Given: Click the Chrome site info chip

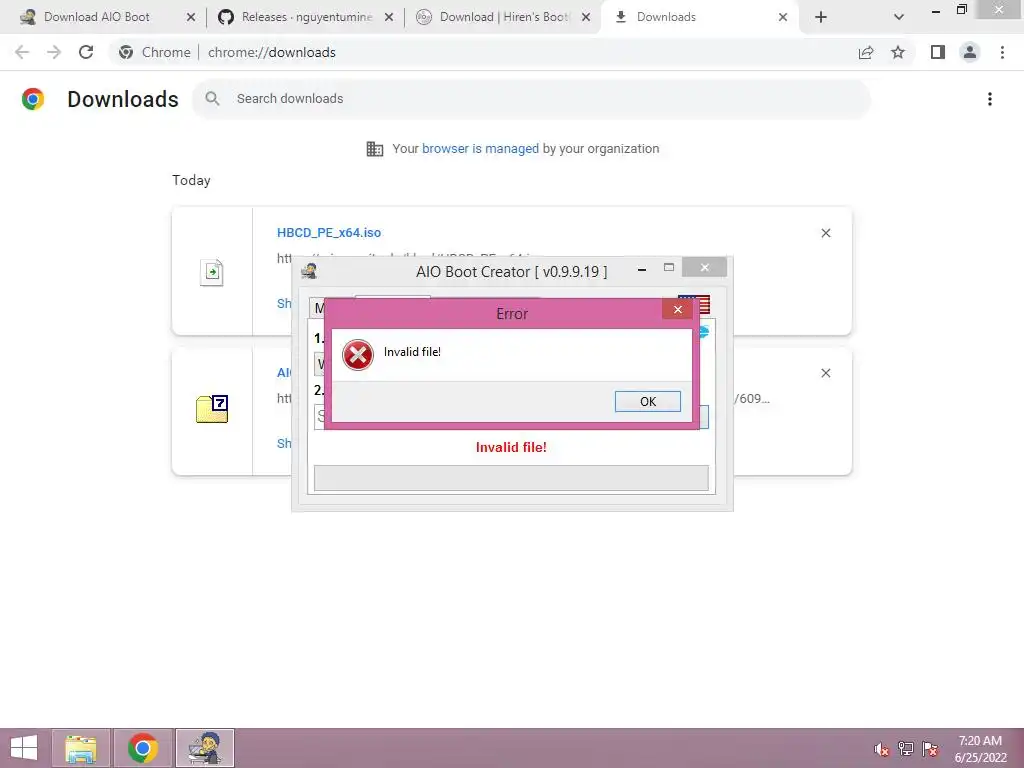Looking at the screenshot, I should pos(155,52).
